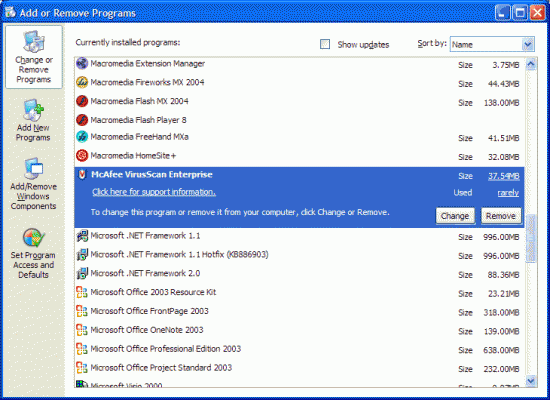
Task: Click Macromedia Fireworks MX 2004 icon
Action: (82, 82)
